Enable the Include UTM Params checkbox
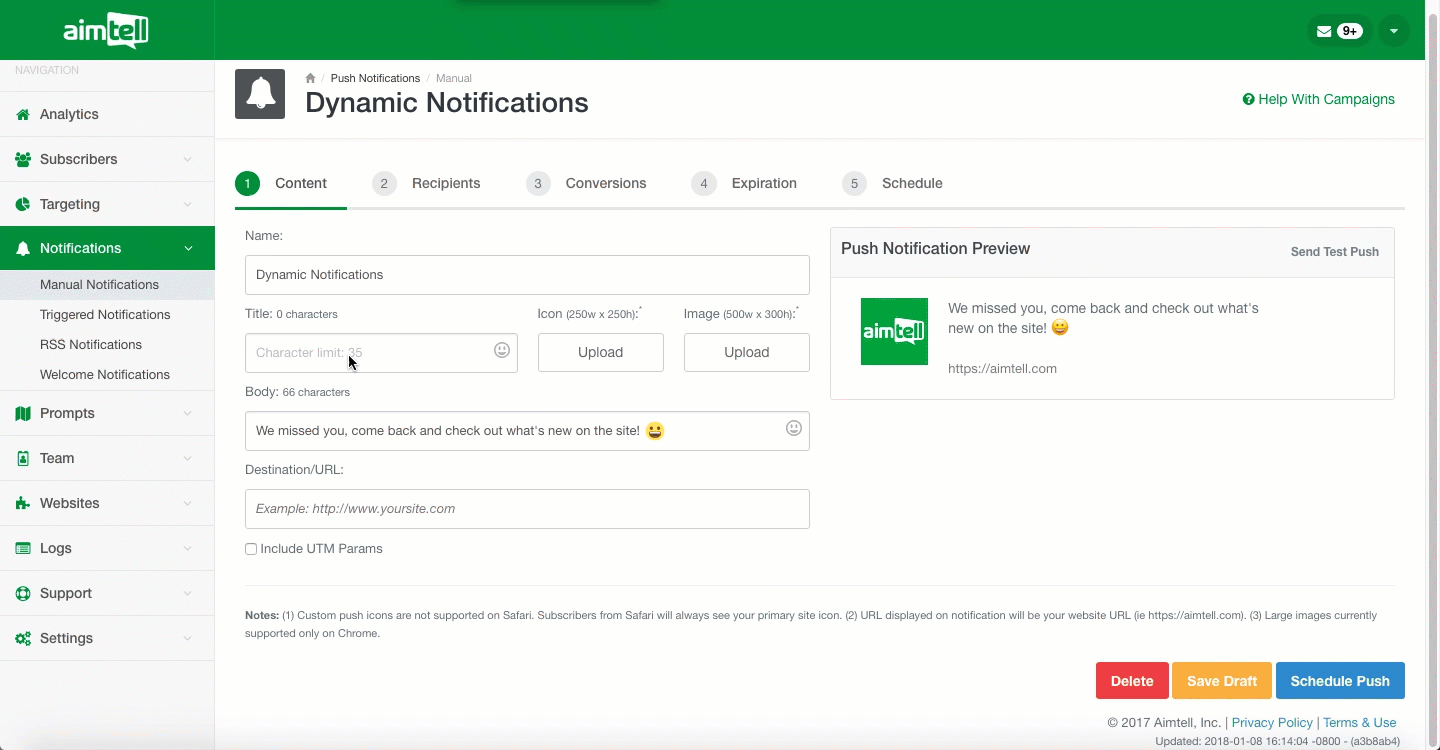This screenshot has width=1440, height=750. pos(251,549)
